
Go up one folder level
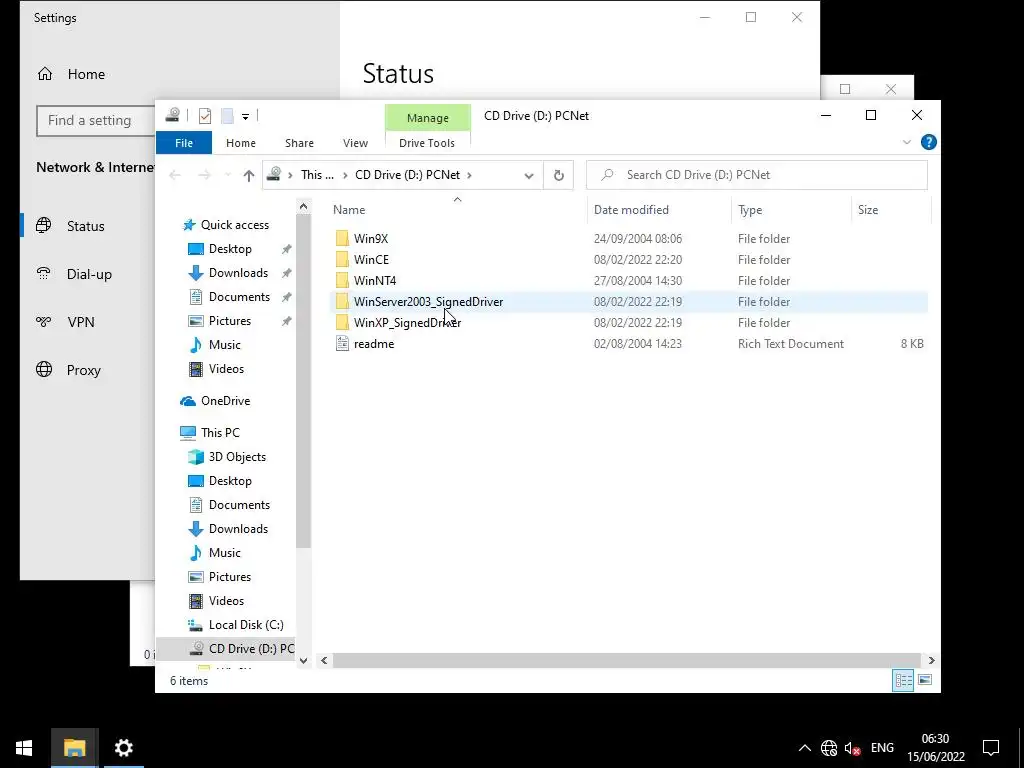click(x=248, y=175)
